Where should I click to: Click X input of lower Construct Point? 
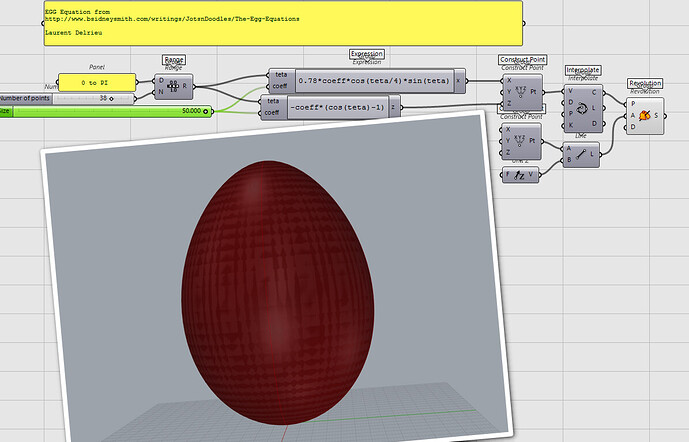(508, 130)
